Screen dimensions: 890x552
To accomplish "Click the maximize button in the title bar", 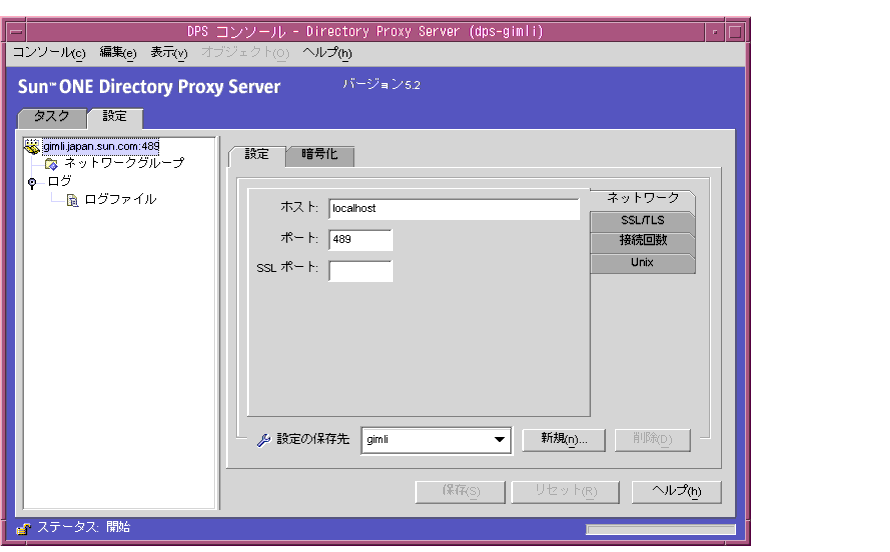I will 734,32.
